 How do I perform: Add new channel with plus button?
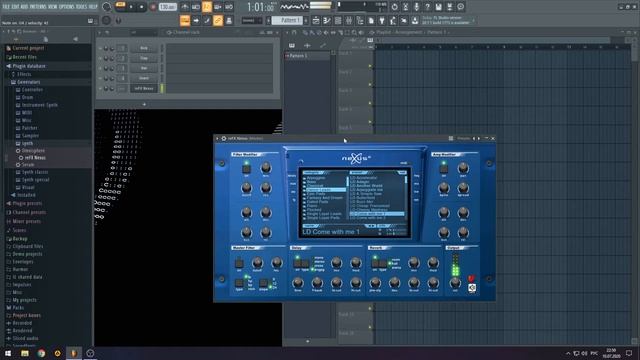[x=144, y=104]
